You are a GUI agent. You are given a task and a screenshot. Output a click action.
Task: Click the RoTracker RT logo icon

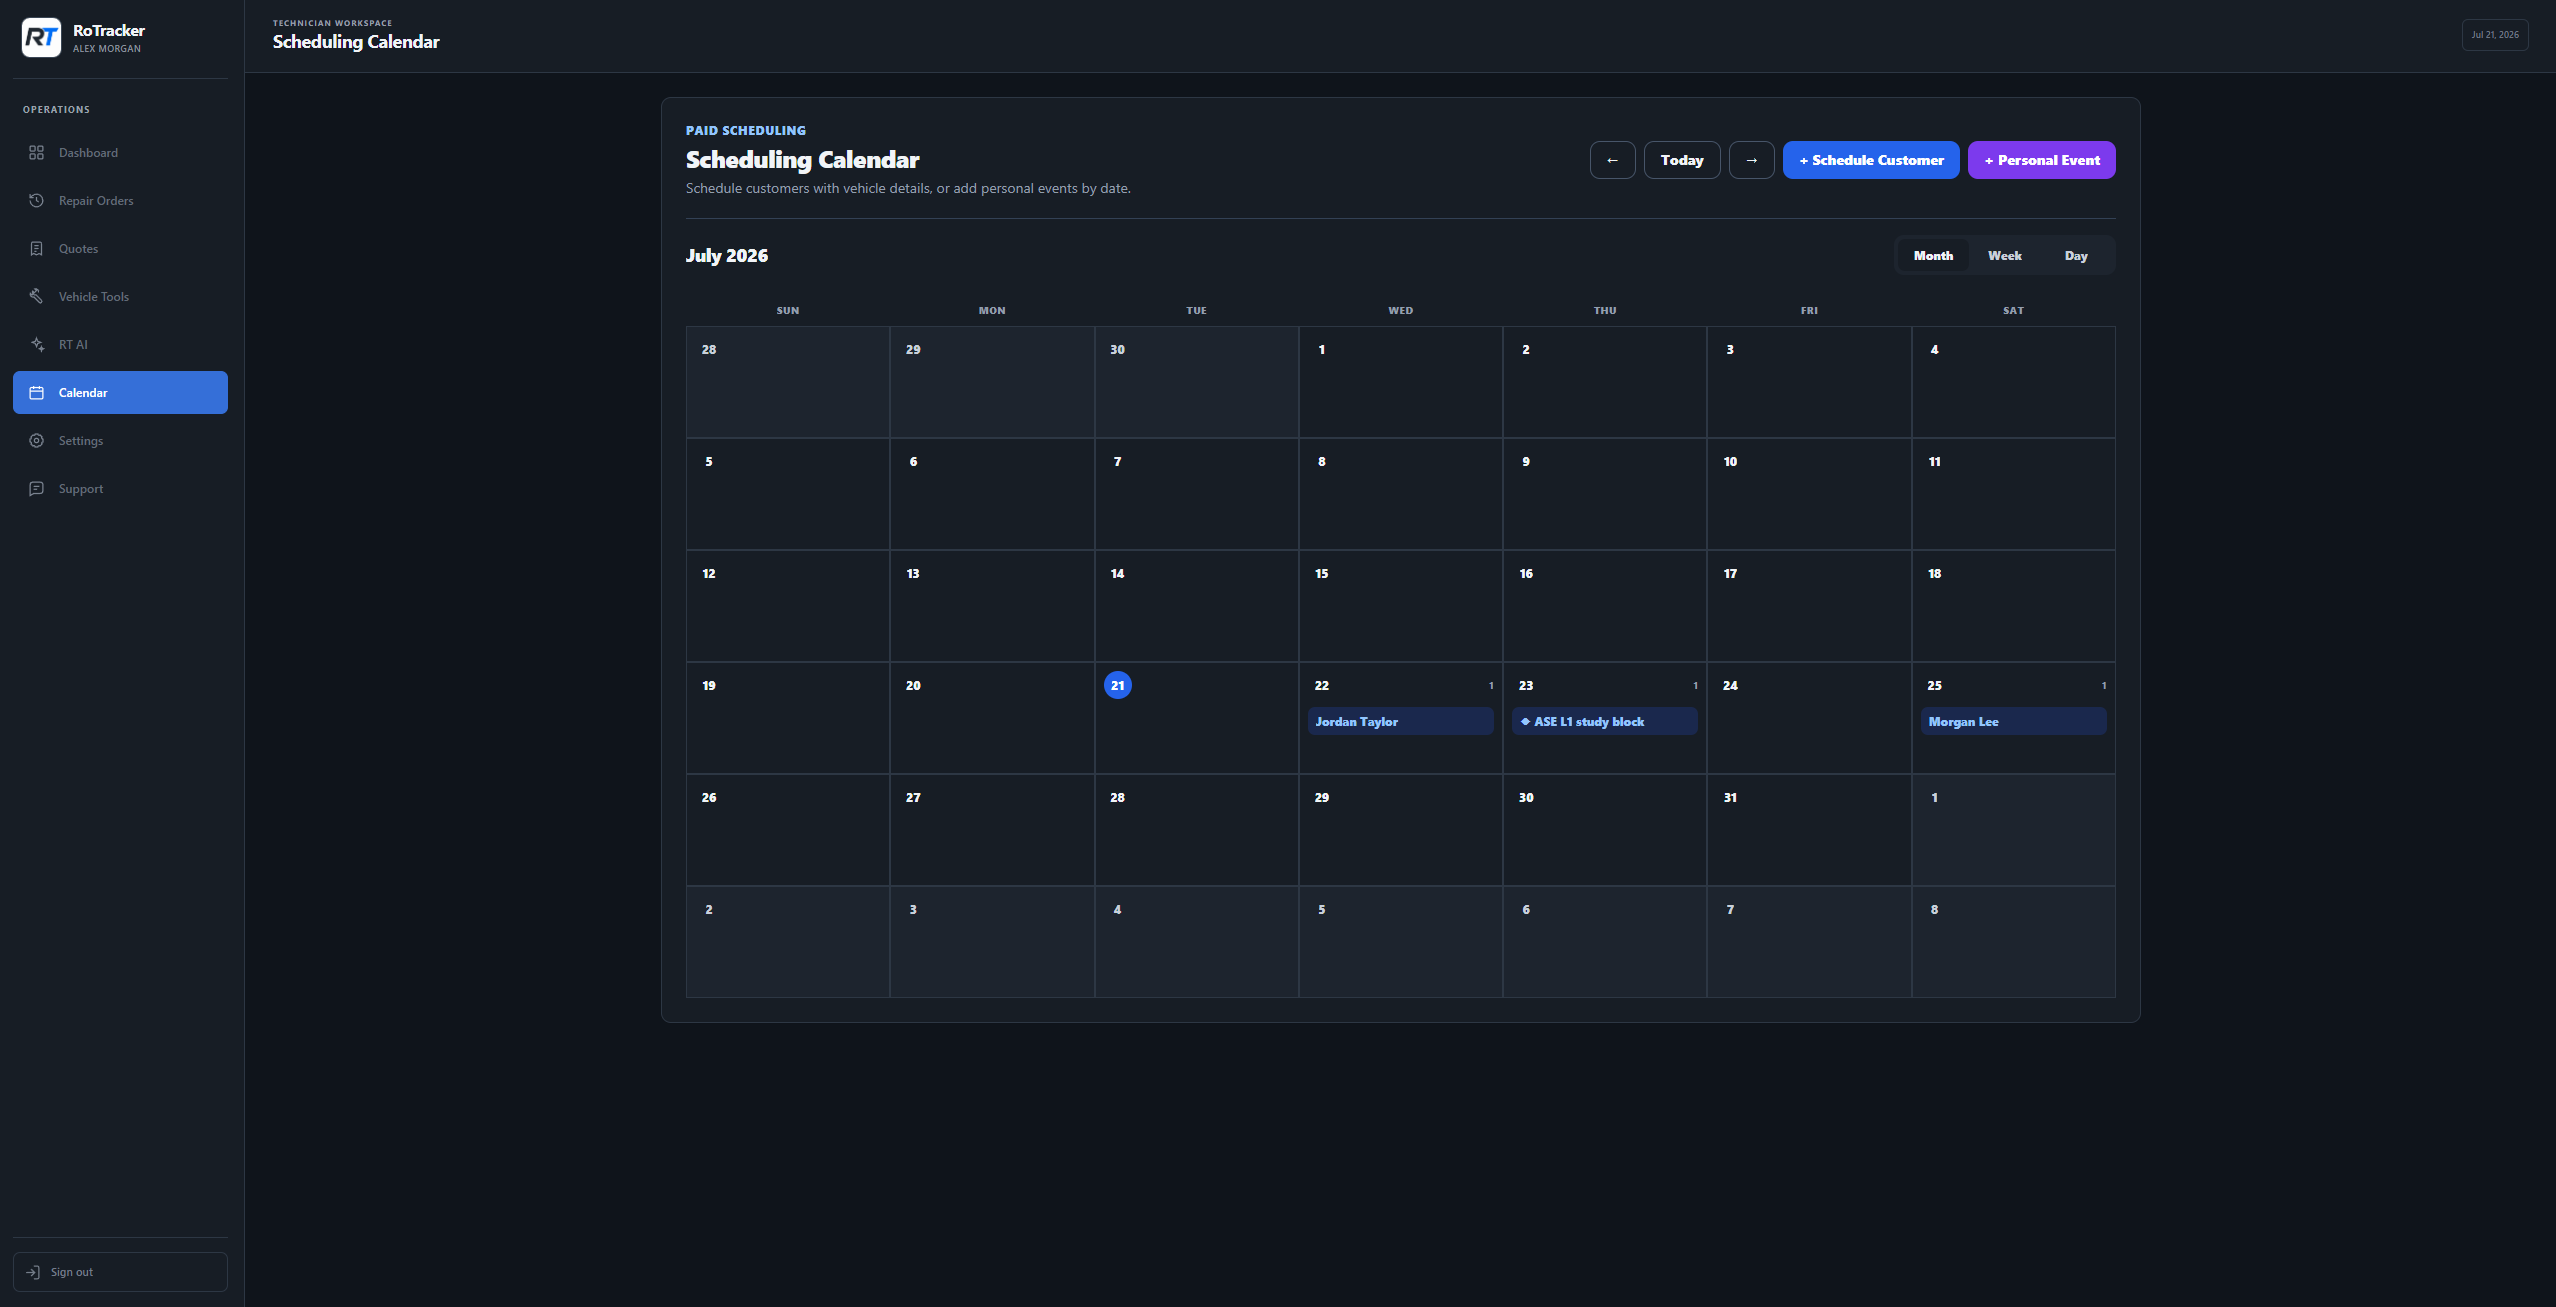(x=41, y=38)
